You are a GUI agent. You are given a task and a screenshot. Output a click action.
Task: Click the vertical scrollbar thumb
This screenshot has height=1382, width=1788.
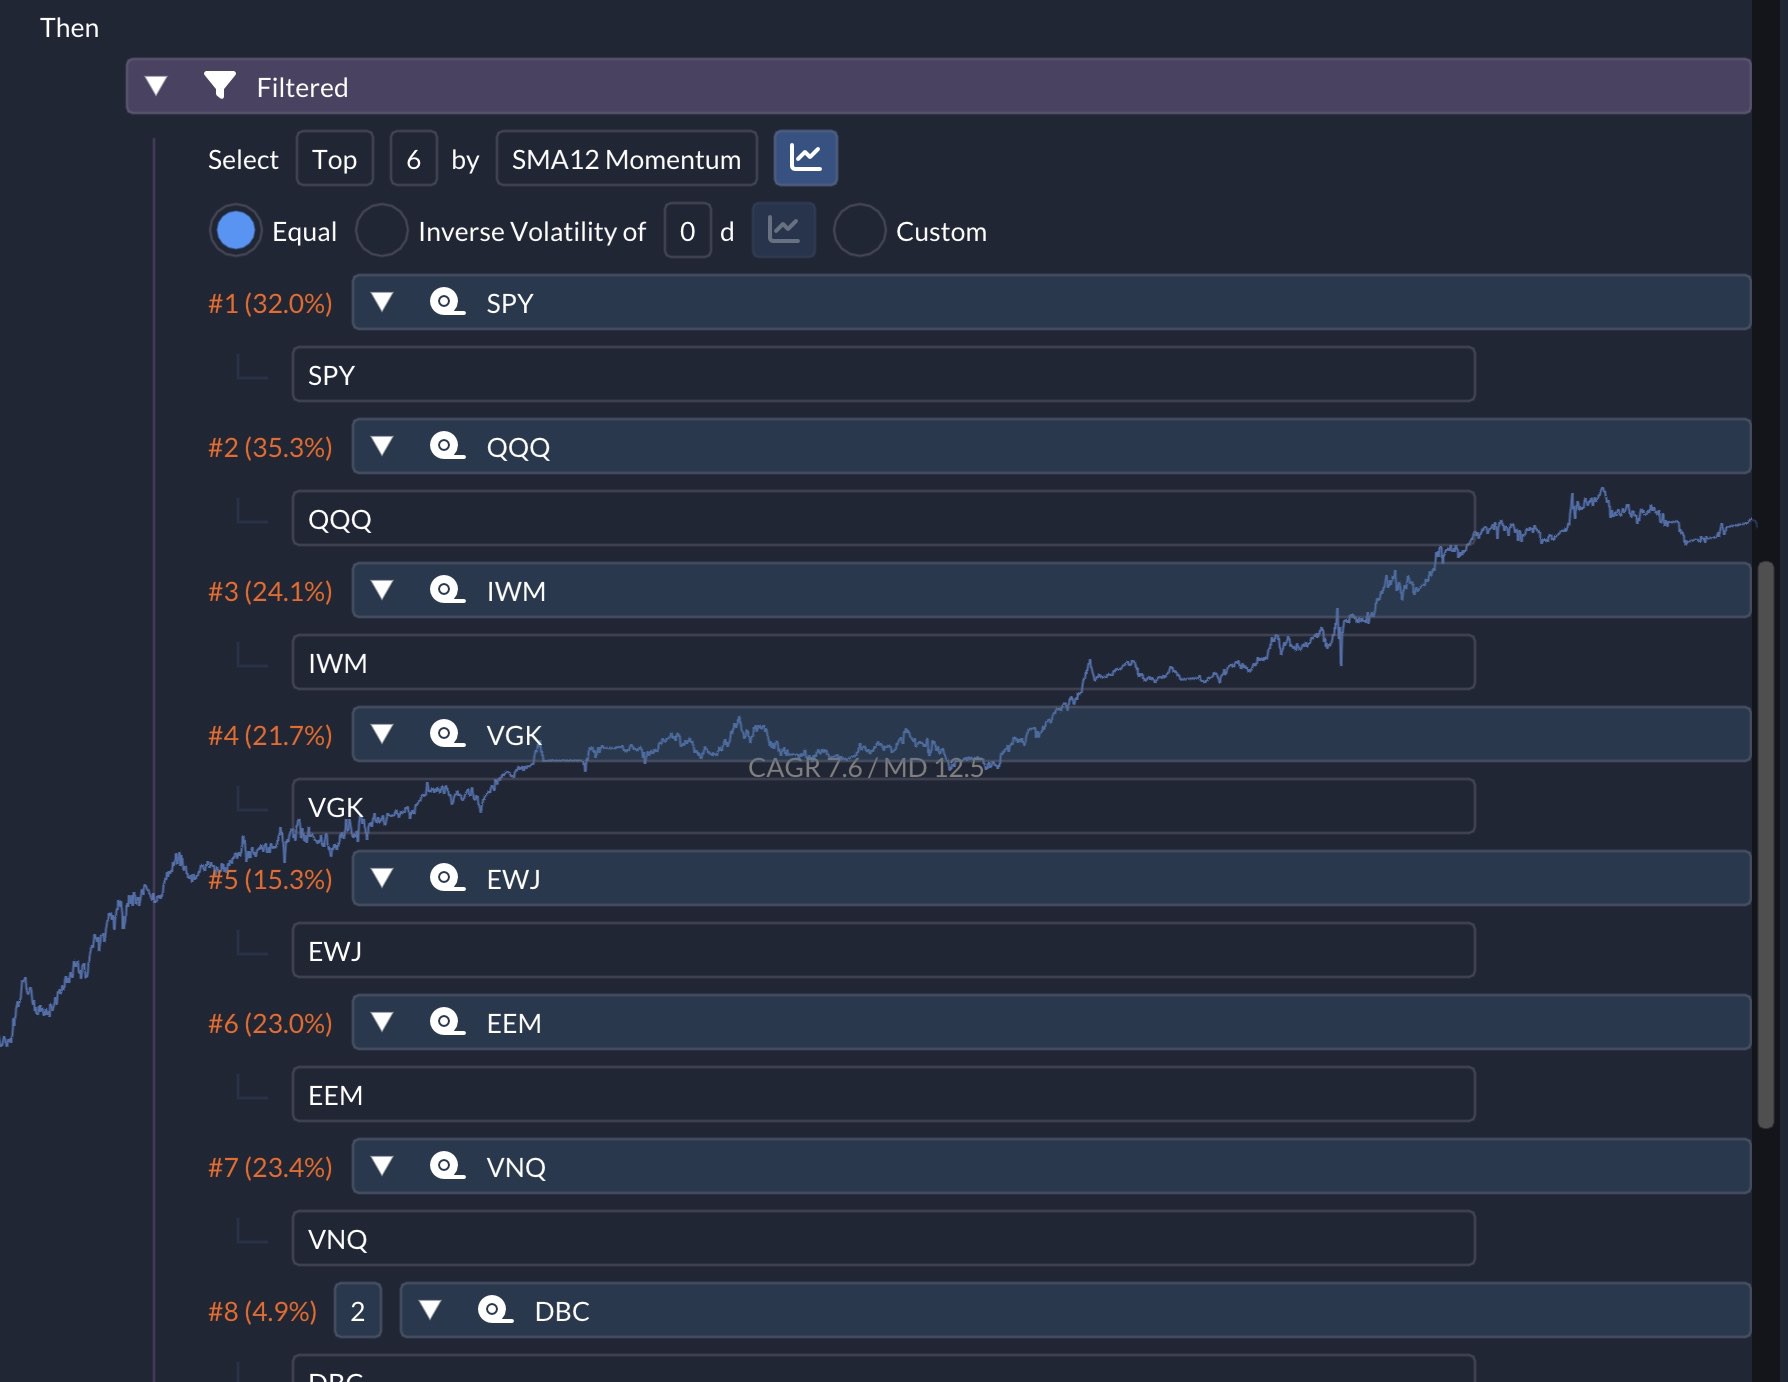[x=1766, y=845]
